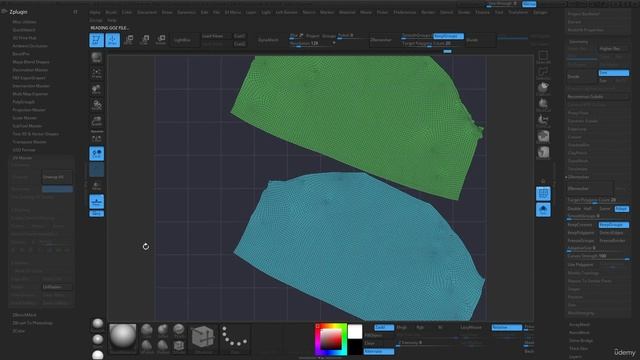Click the DynaMesh button in top shelf

point(268,40)
